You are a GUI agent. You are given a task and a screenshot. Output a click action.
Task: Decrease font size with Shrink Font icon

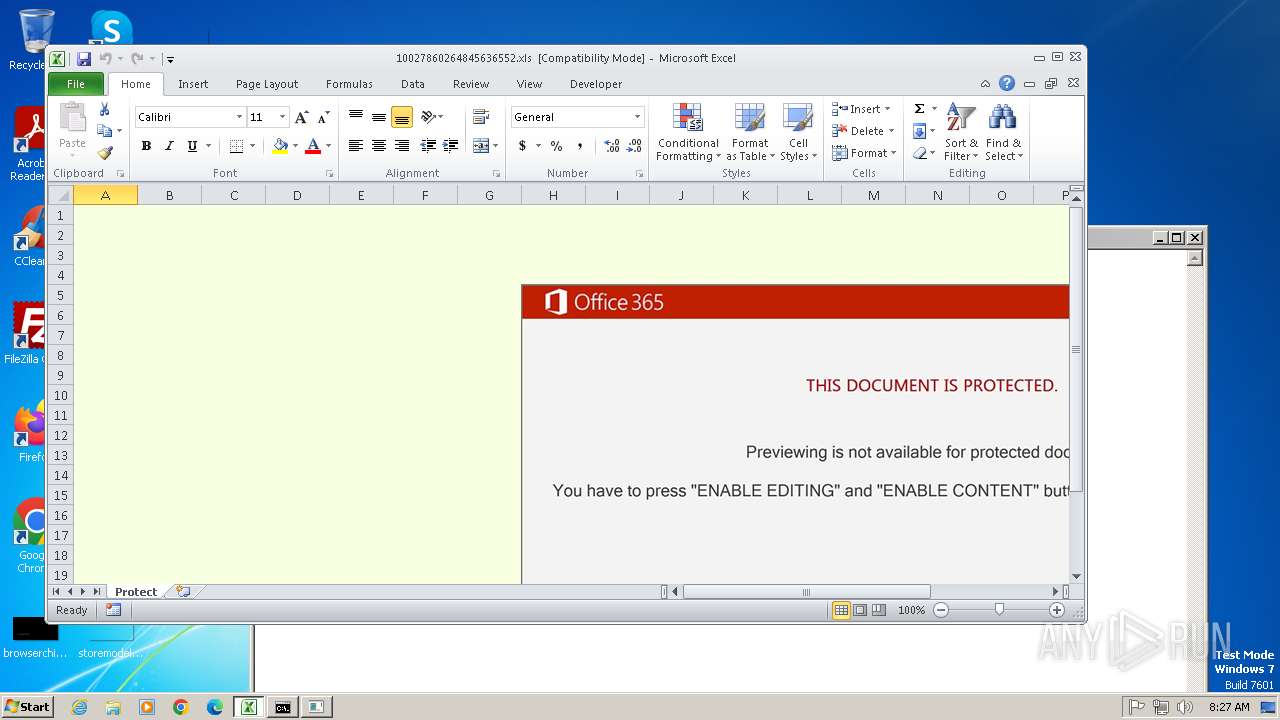tap(323, 117)
